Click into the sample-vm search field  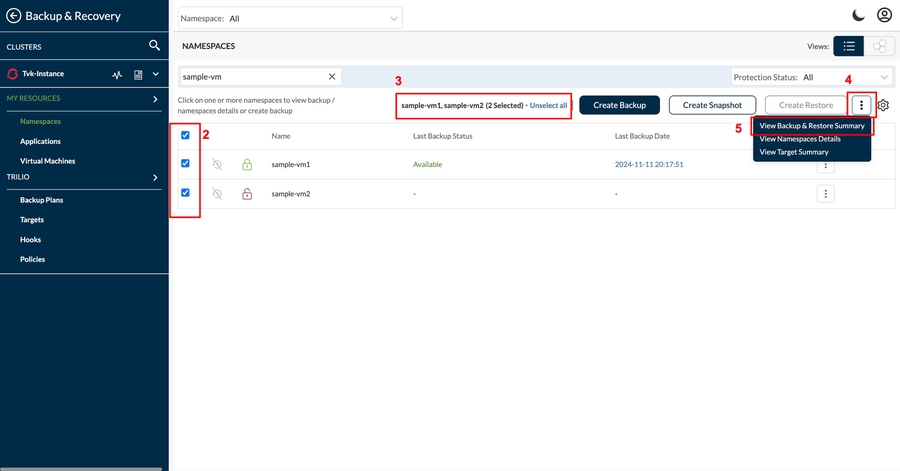tap(250, 76)
